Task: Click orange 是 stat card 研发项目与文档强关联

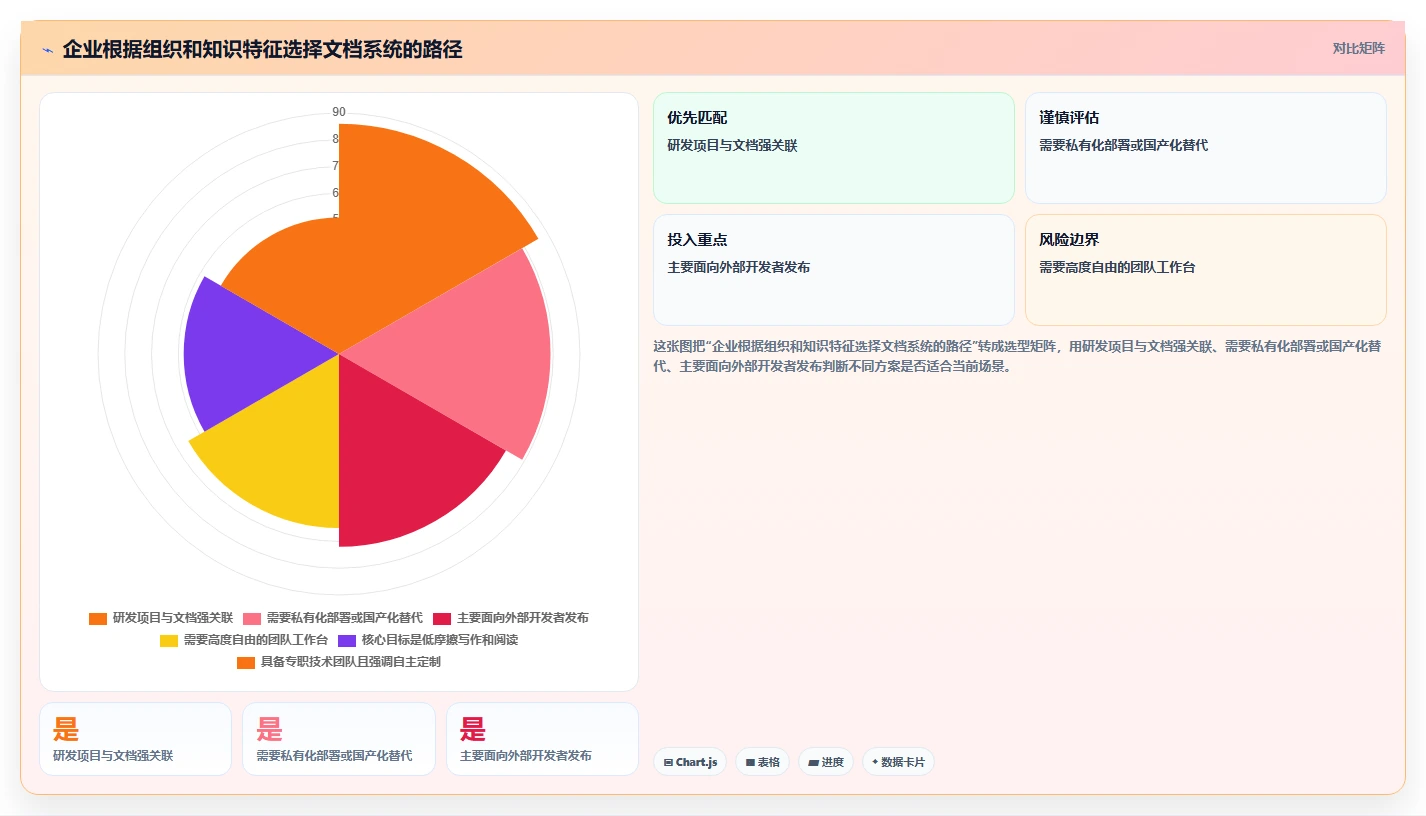Action: pos(135,739)
